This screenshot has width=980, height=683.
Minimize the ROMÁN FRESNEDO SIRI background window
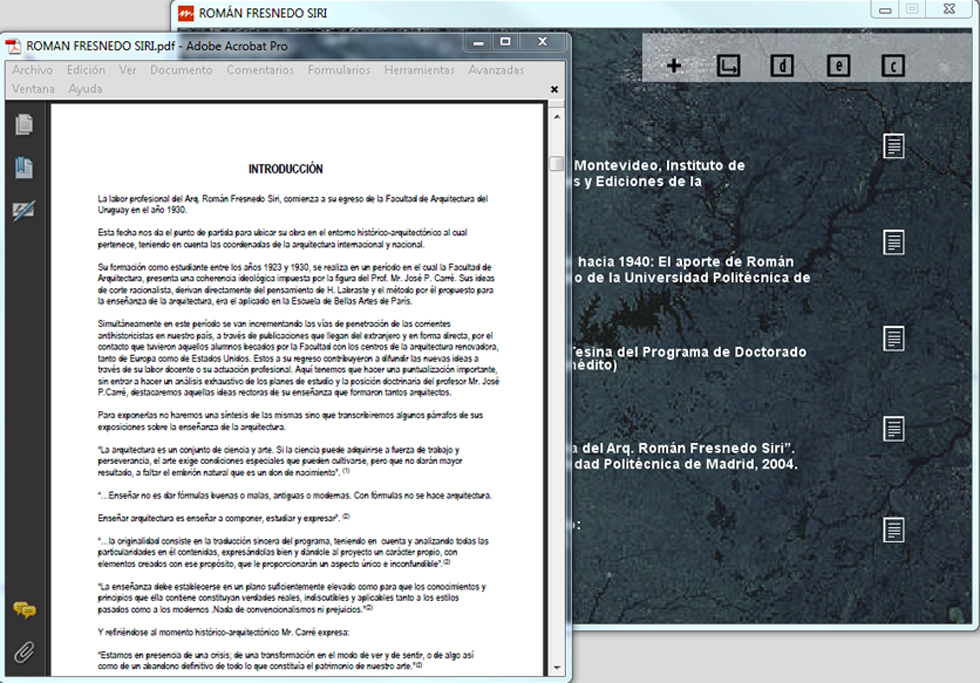pyautogui.click(x=885, y=9)
